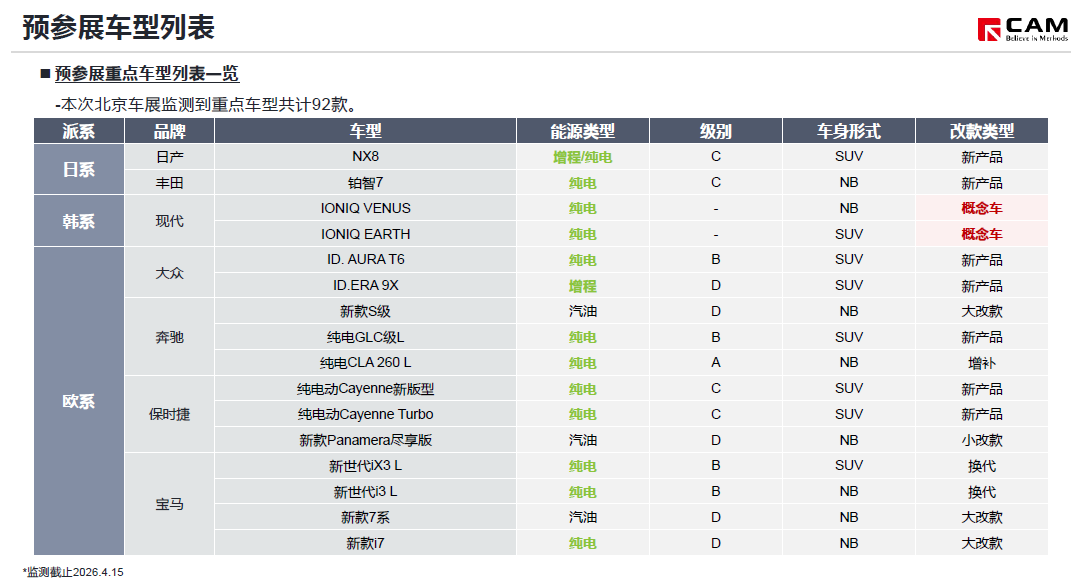
Task: Select the 欧系 group cell
Action: tap(79, 401)
